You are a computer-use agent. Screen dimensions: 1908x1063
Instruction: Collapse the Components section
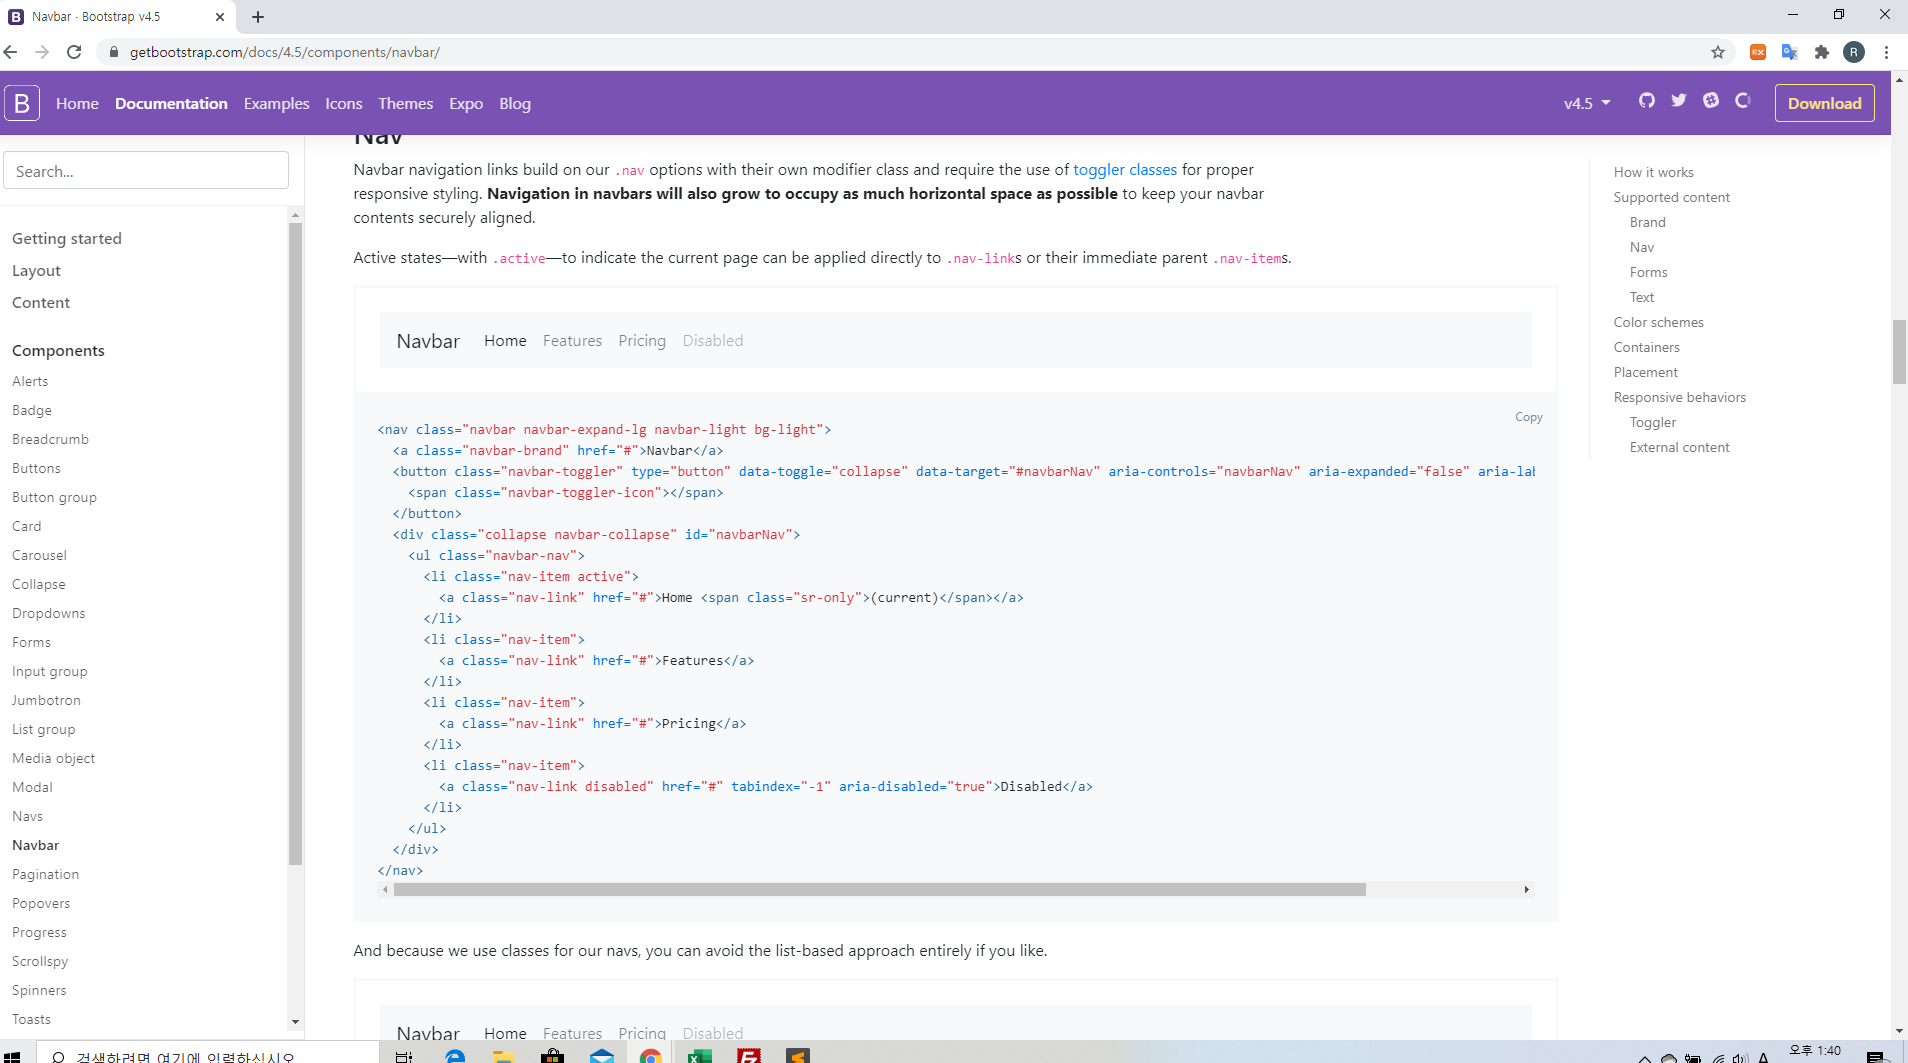pyautogui.click(x=58, y=350)
